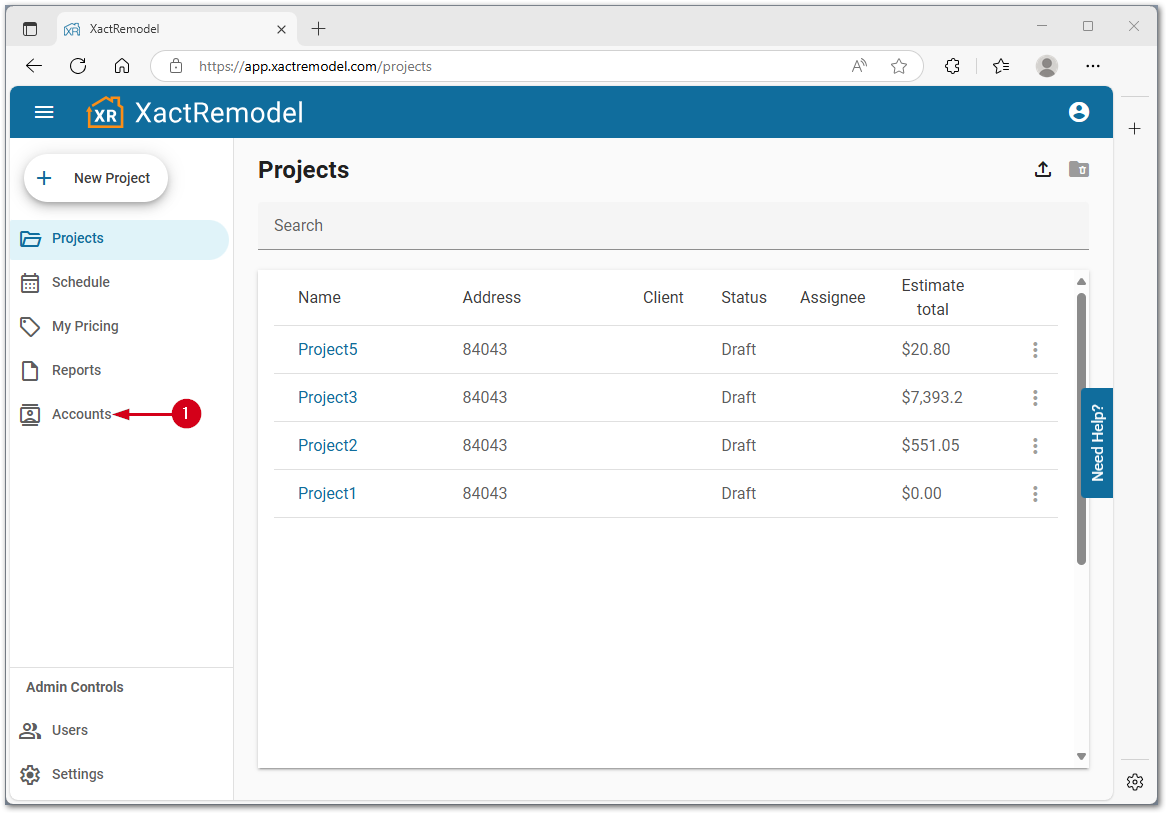This screenshot has width=1167, height=814.
Task: Close the XactRemodel browser tab
Action: 281,30
